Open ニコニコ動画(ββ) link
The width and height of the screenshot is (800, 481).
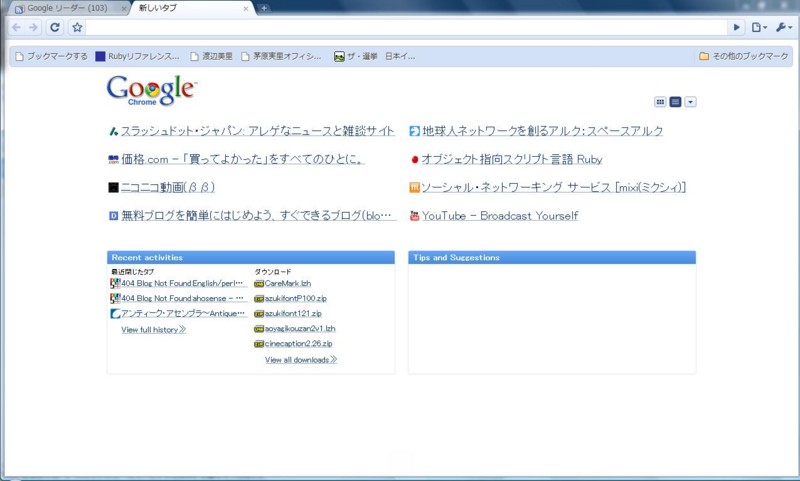tap(168, 188)
